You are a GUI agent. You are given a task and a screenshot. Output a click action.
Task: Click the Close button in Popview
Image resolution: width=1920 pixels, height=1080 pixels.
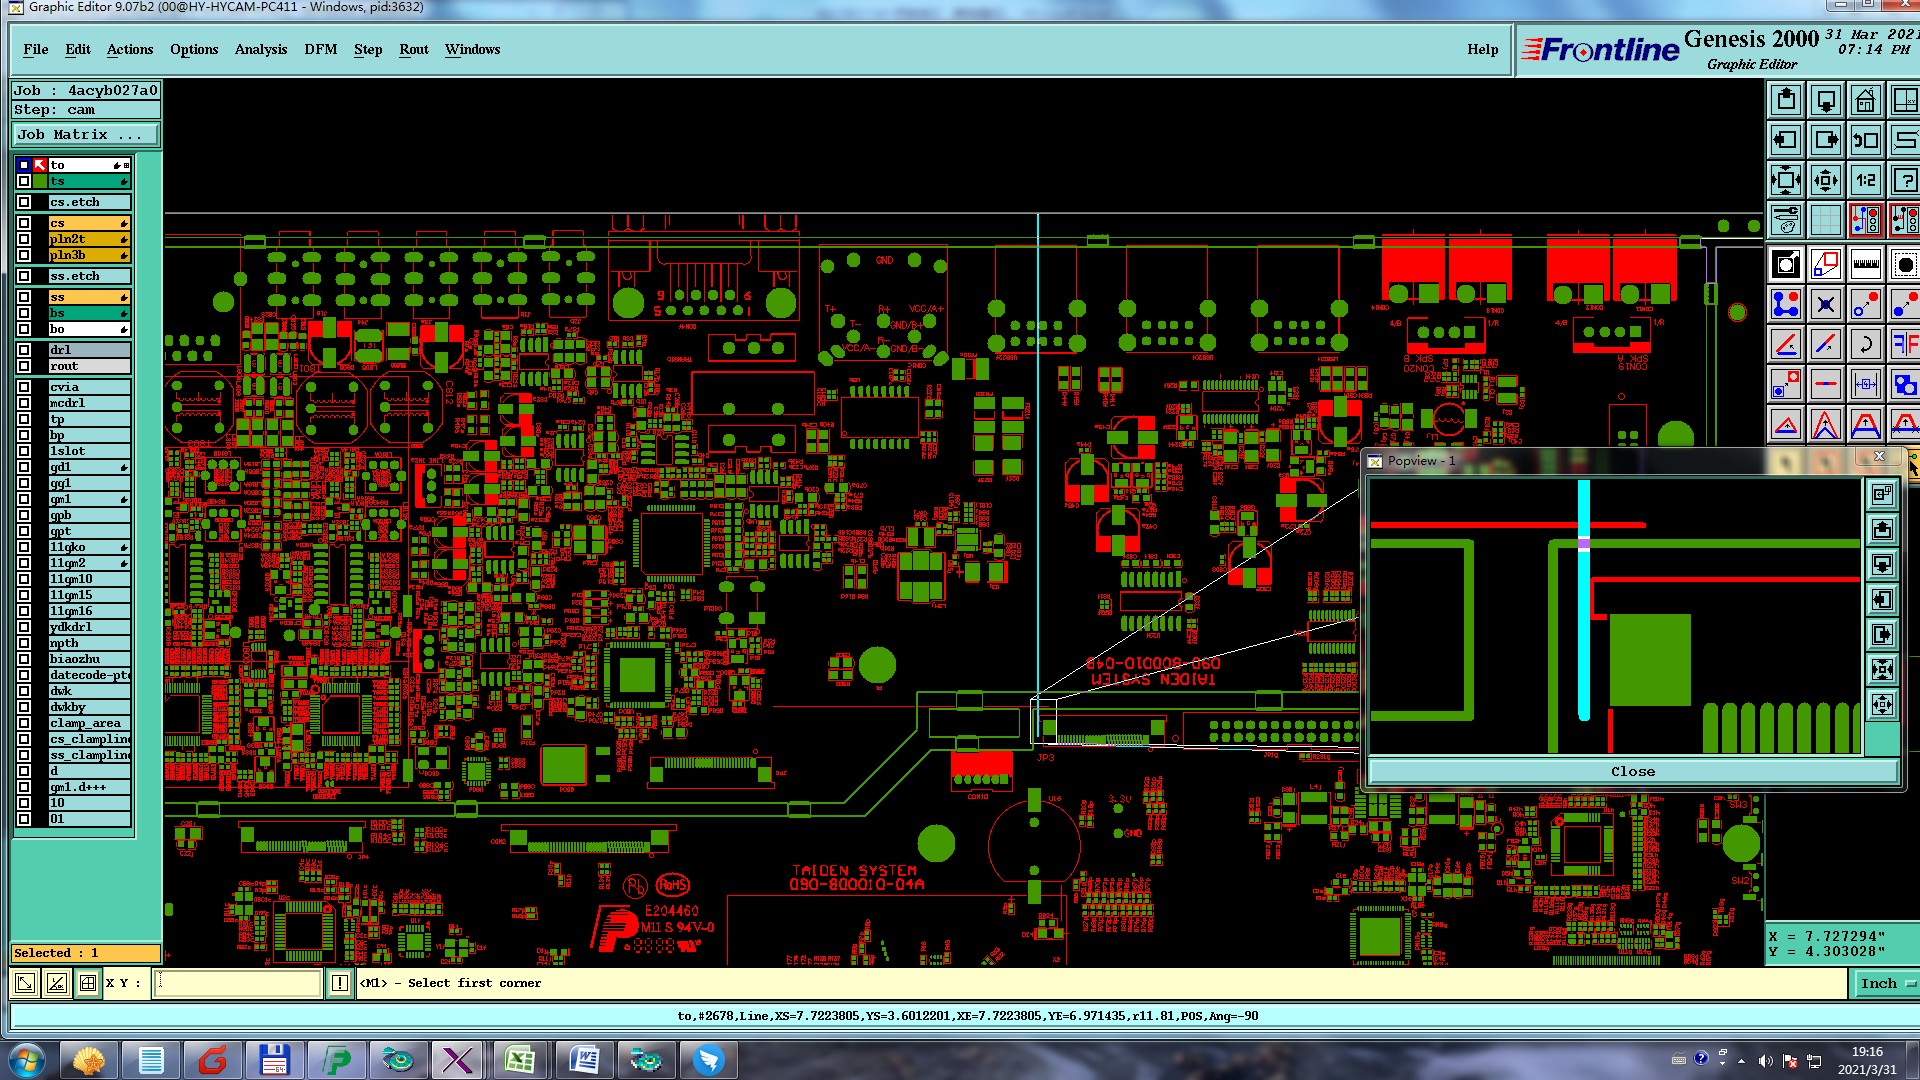1632,771
